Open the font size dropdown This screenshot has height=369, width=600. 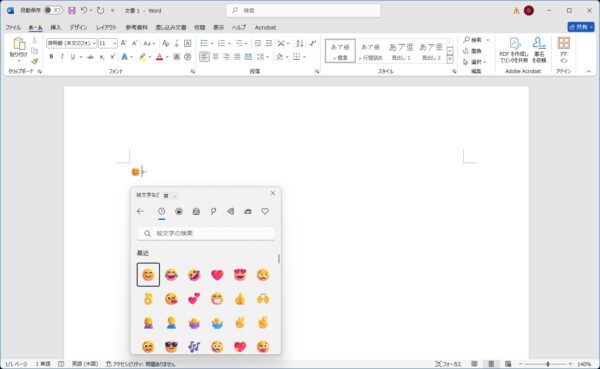tap(115, 43)
